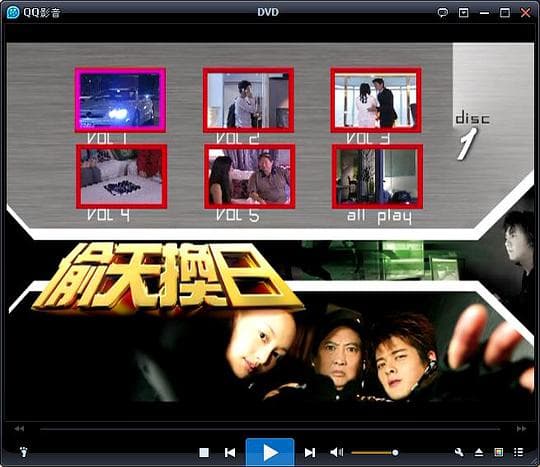Skip to the previous chapter
540x467 pixels.
point(230,453)
